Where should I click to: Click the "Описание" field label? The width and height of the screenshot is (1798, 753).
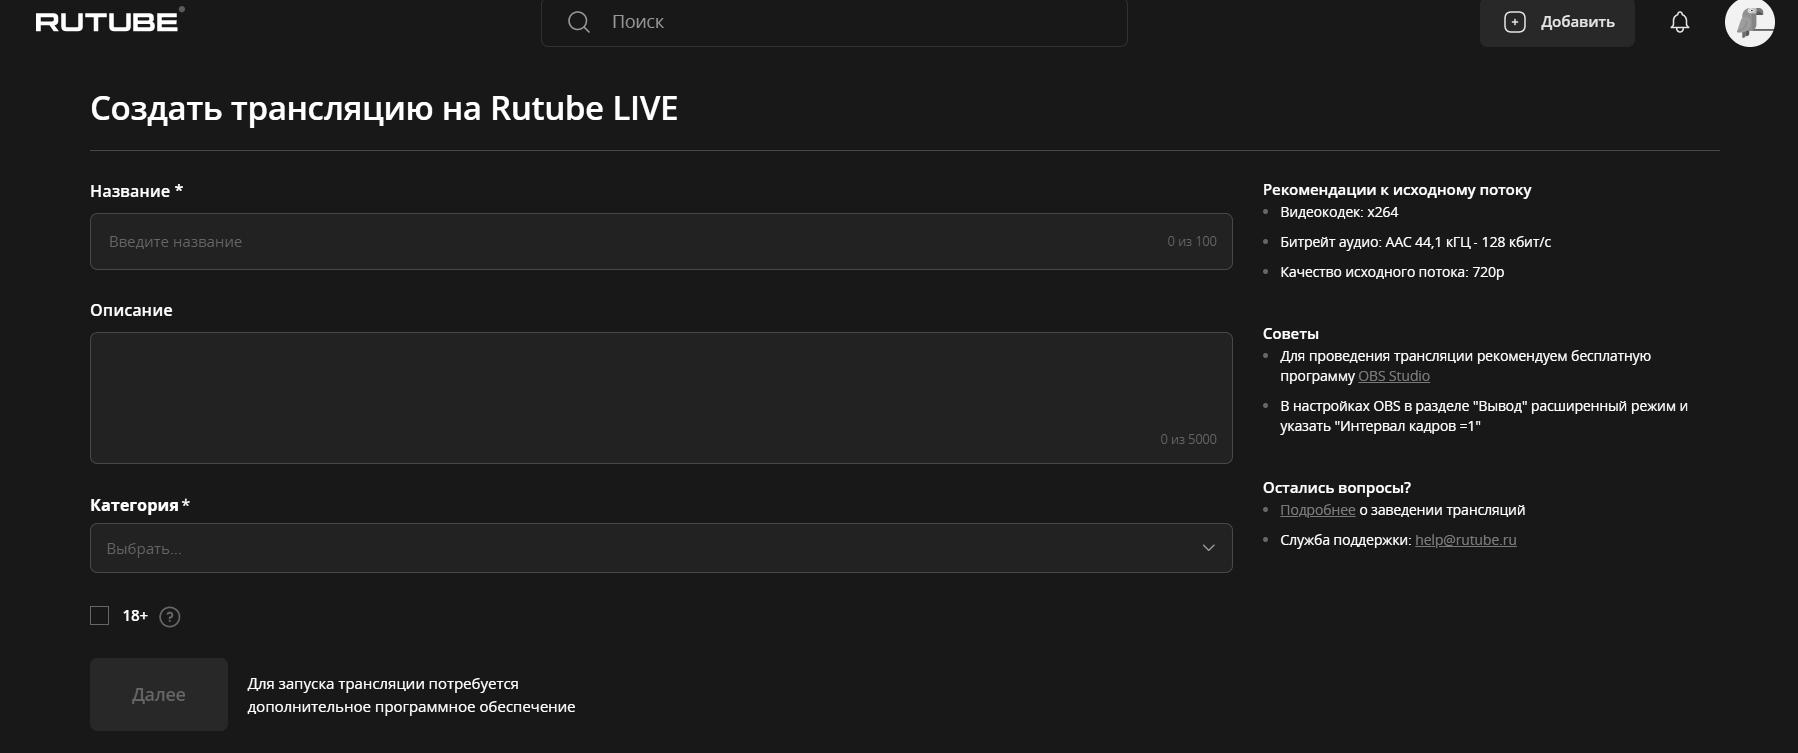tap(131, 310)
